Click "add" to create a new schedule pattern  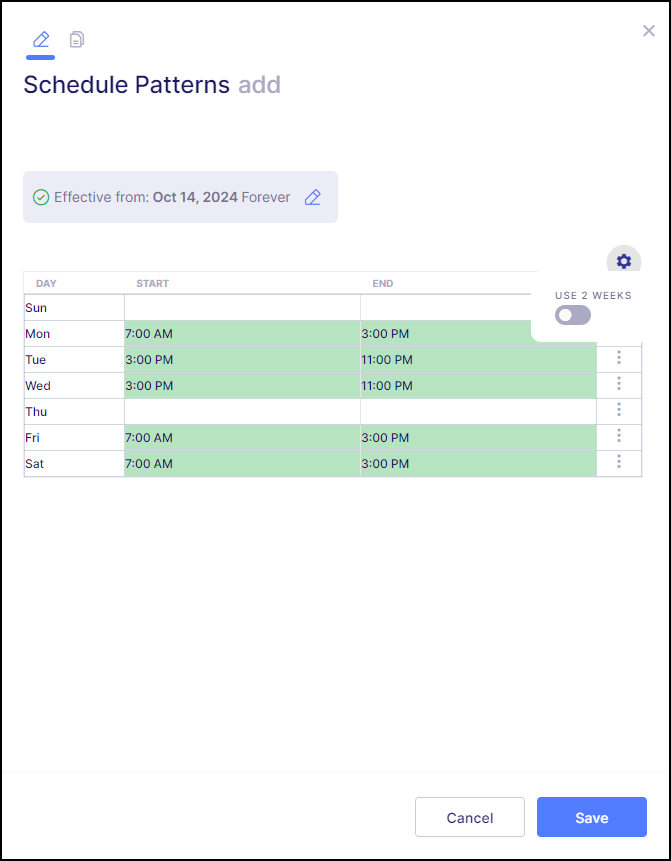click(x=259, y=85)
